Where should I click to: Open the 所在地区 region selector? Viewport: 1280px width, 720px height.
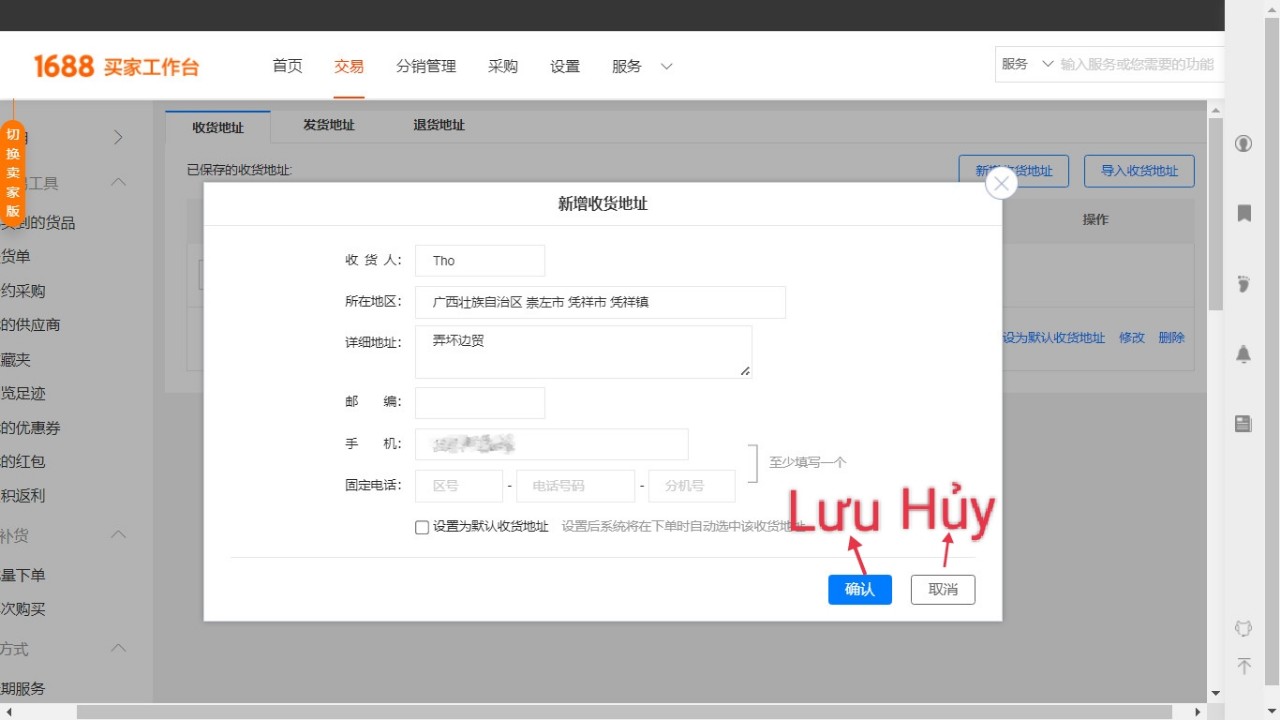click(x=600, y=302)
